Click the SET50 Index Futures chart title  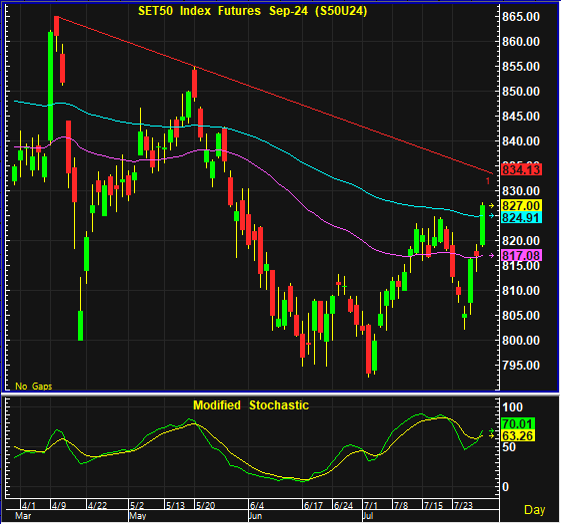pos(253,11)
